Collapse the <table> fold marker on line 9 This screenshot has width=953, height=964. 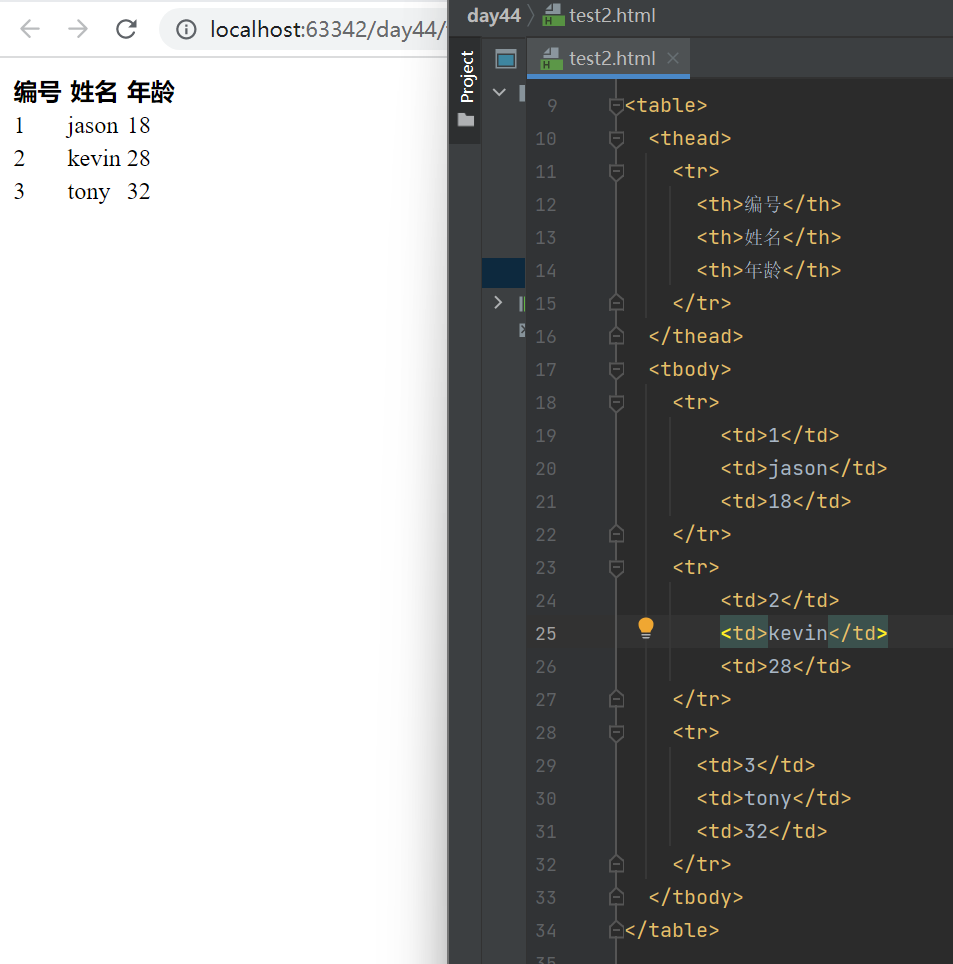point(616,105)
